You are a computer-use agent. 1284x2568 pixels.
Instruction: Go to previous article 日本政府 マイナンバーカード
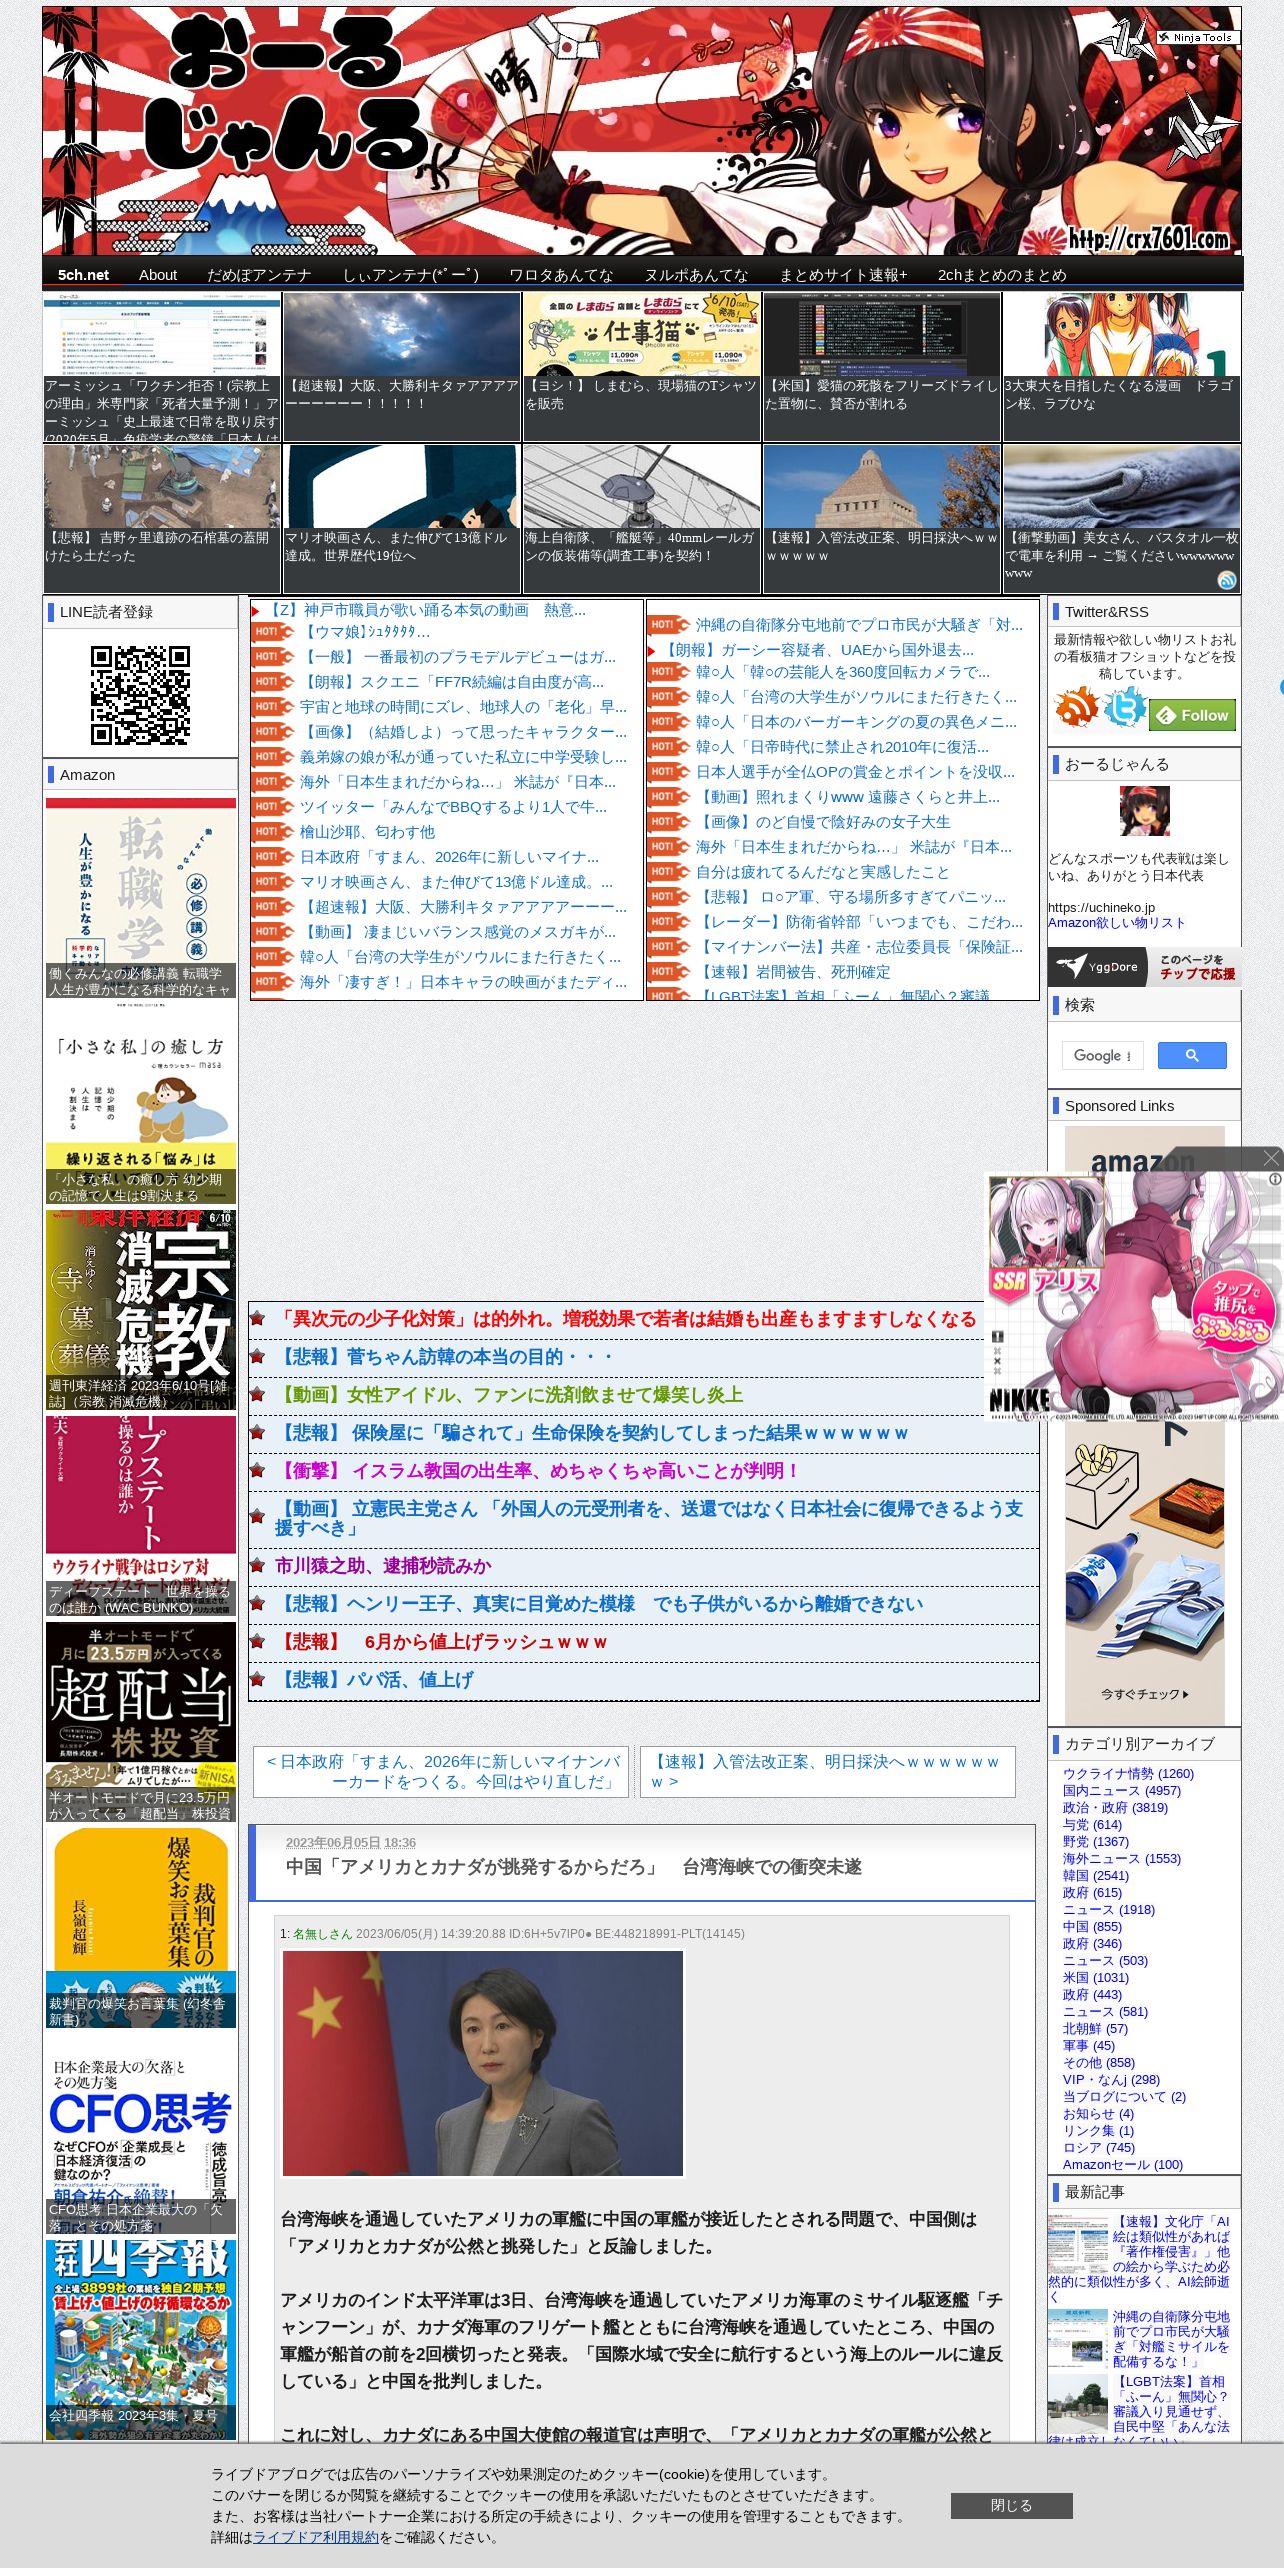[441, 1771]
